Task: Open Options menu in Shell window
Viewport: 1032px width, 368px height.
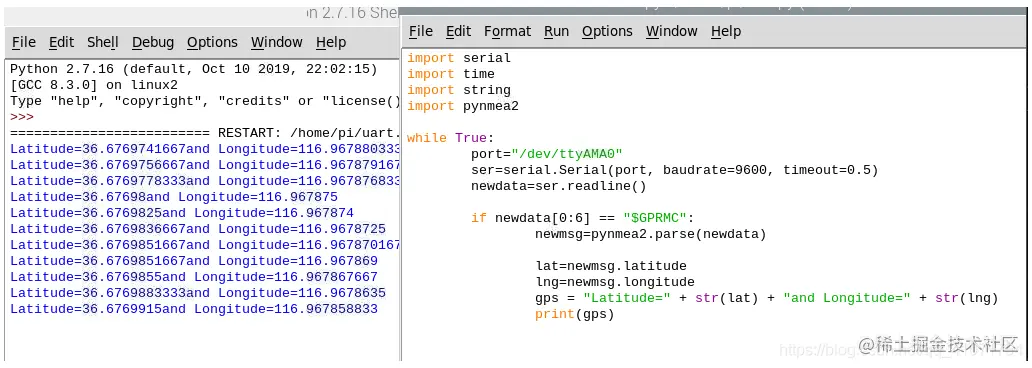Action: click(212, 43)
